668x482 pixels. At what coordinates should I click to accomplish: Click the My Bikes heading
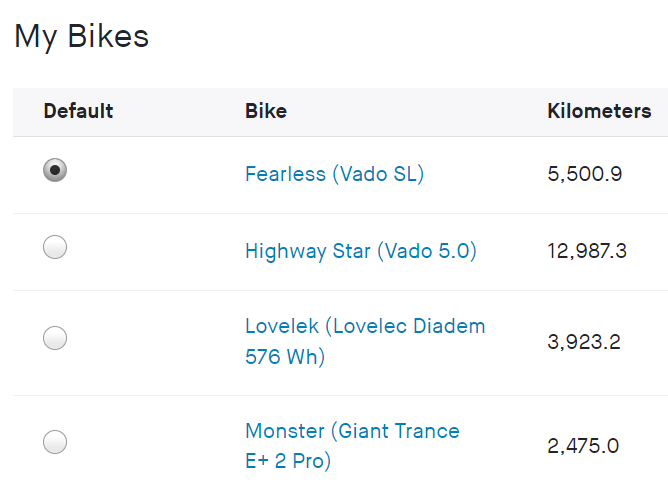[81, 37]
